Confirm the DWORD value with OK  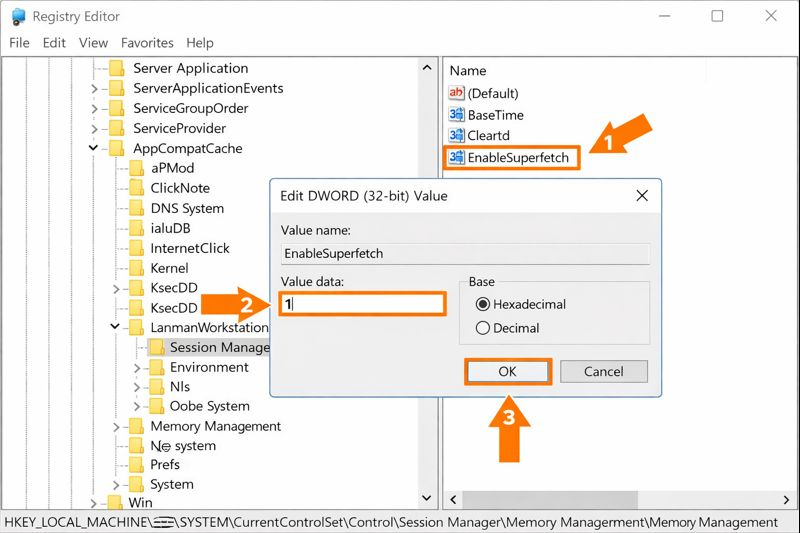tap(508, 371)
